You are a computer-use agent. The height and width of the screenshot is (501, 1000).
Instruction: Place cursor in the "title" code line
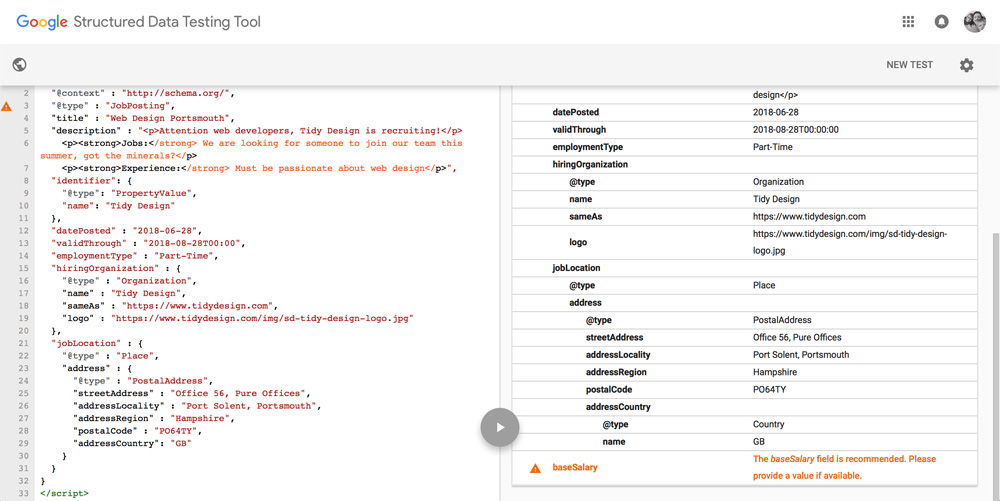[143, 119]
